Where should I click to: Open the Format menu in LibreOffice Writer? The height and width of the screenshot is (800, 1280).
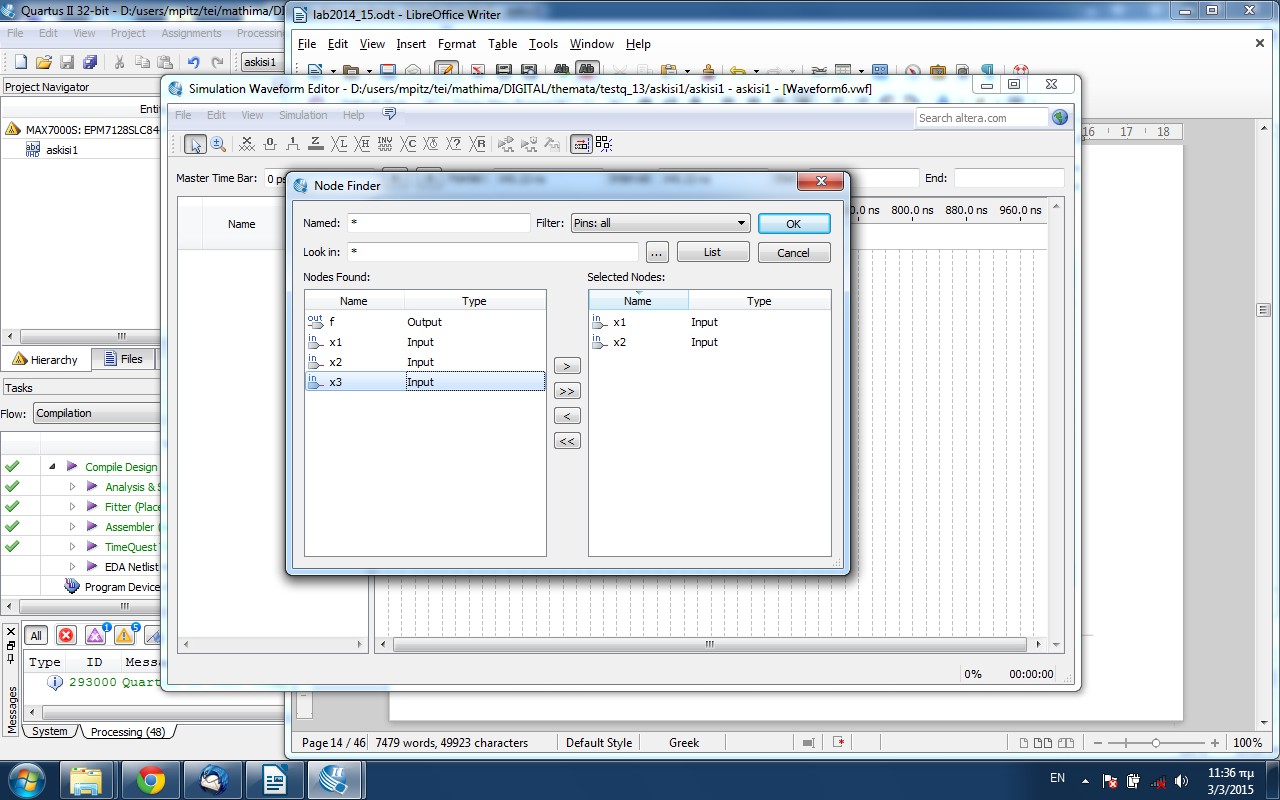457,44
